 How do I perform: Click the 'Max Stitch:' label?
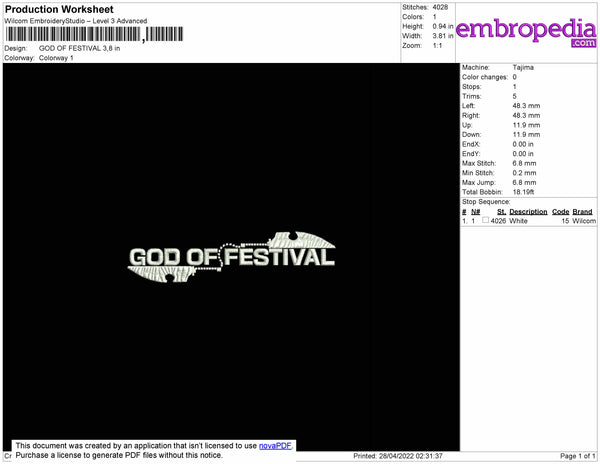[x=479, y=163]
